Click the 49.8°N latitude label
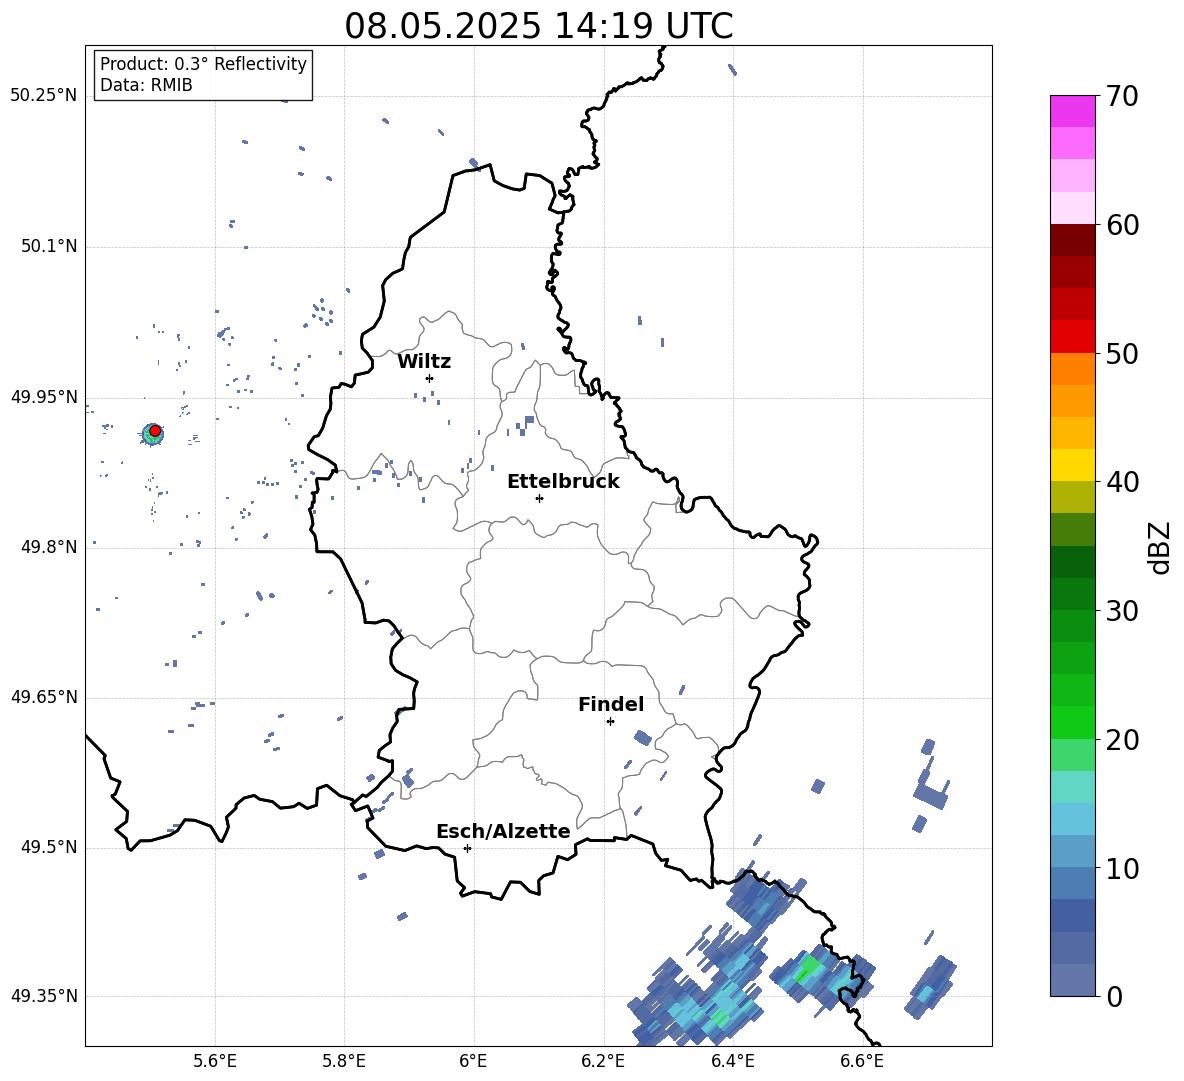The width and height of the screenshot is (1184, 1081). [49, 547]
